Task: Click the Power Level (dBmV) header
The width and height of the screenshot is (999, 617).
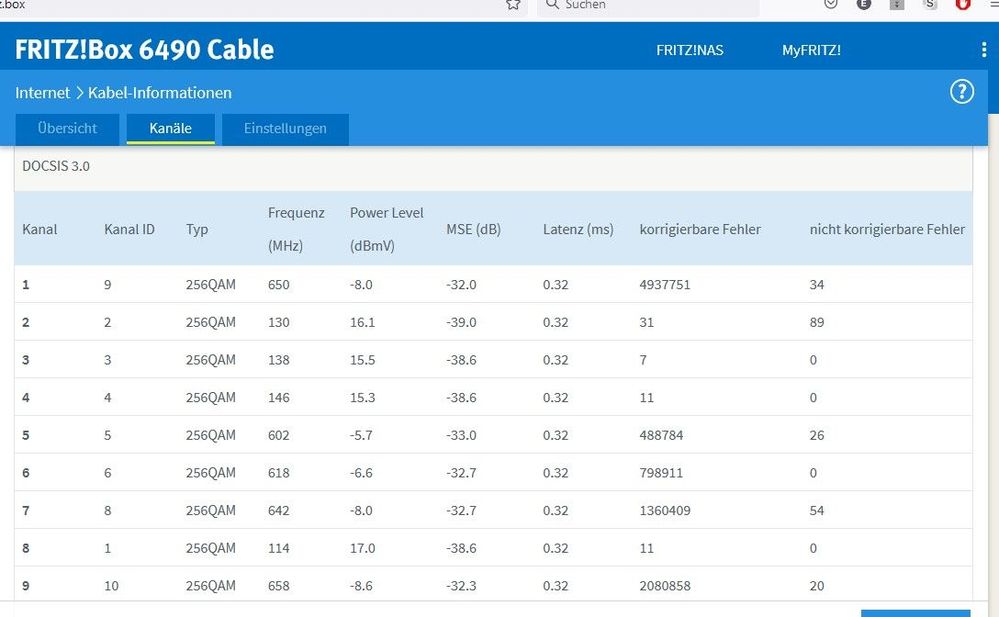Action: coord(387,229)
